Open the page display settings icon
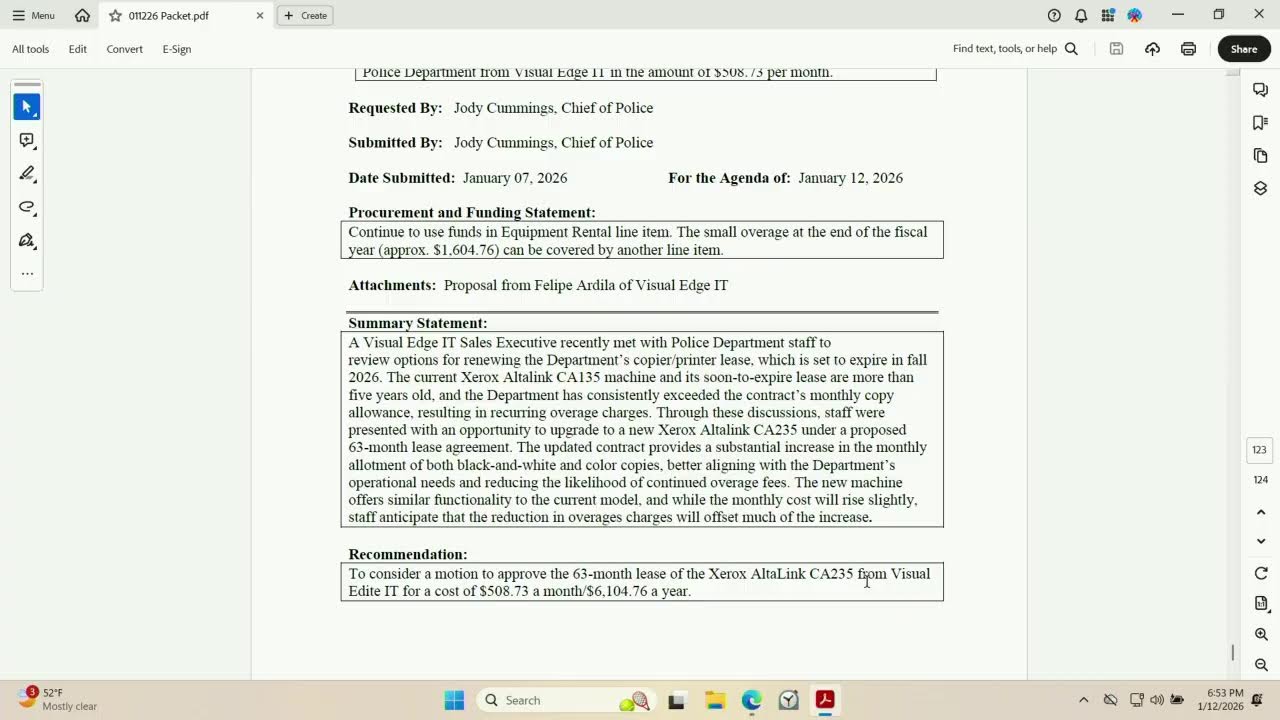 1261,604
